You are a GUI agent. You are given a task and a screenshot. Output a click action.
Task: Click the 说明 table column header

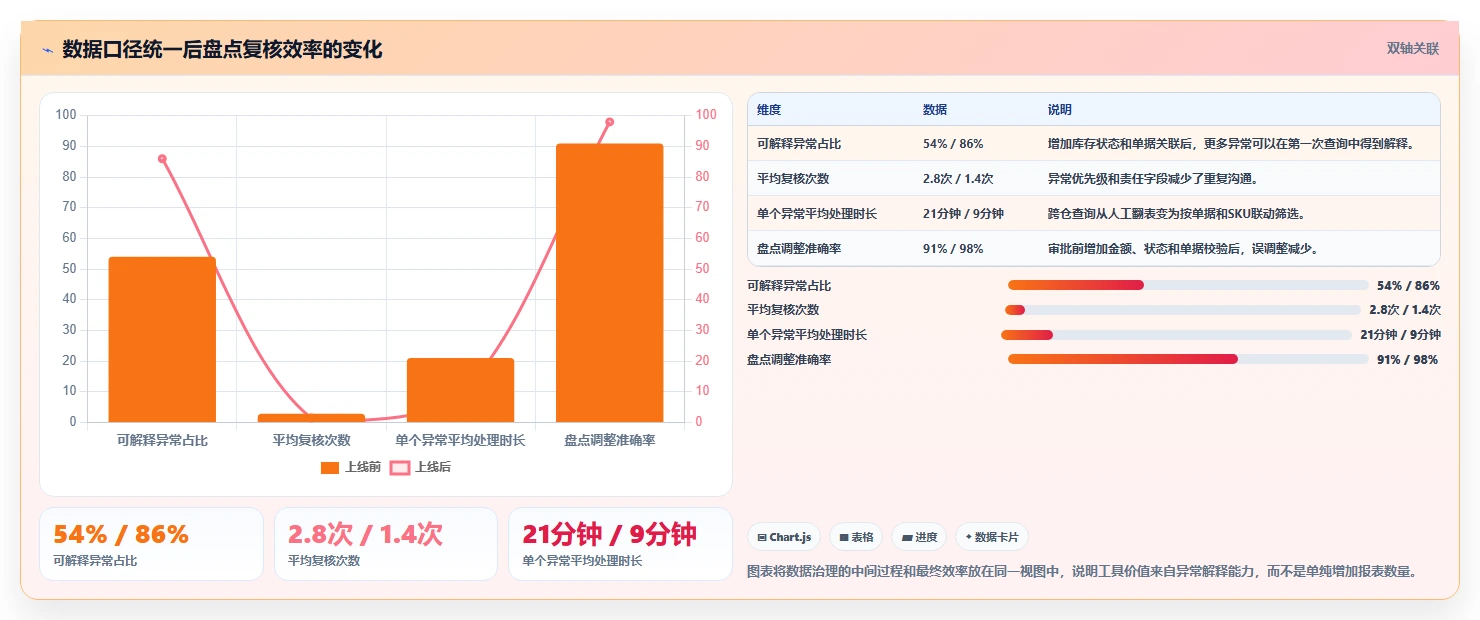tap(1060, 109)
